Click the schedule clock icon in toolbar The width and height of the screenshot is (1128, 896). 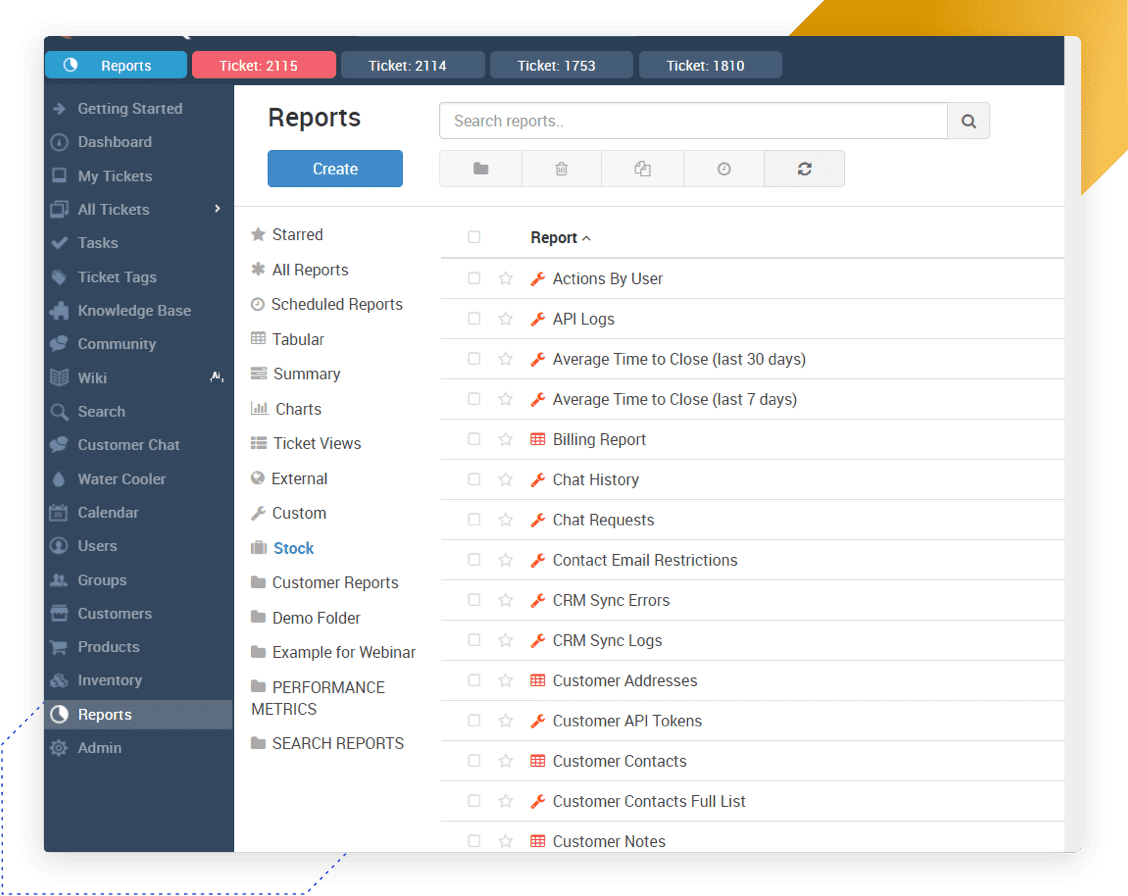tap(724, 169)
